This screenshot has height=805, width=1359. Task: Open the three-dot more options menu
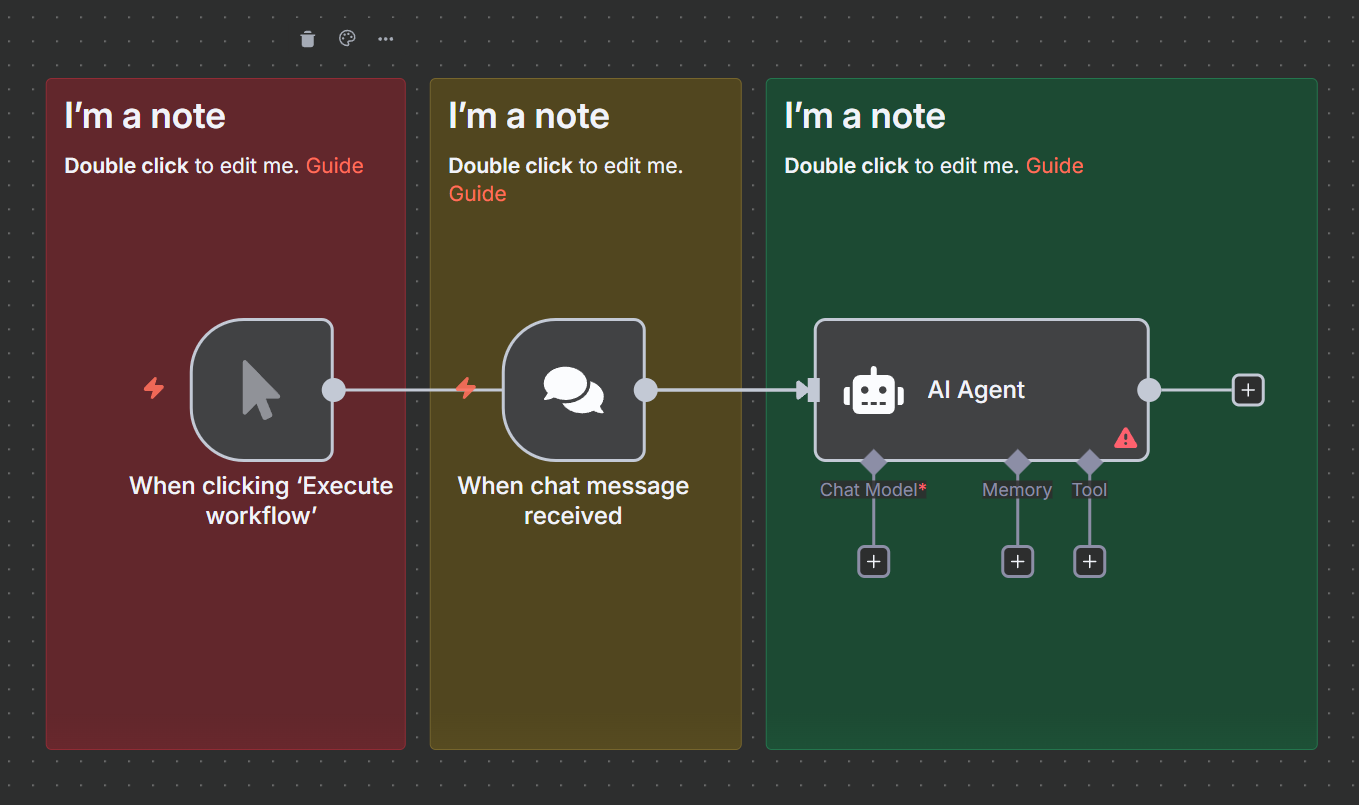point(386,39)
